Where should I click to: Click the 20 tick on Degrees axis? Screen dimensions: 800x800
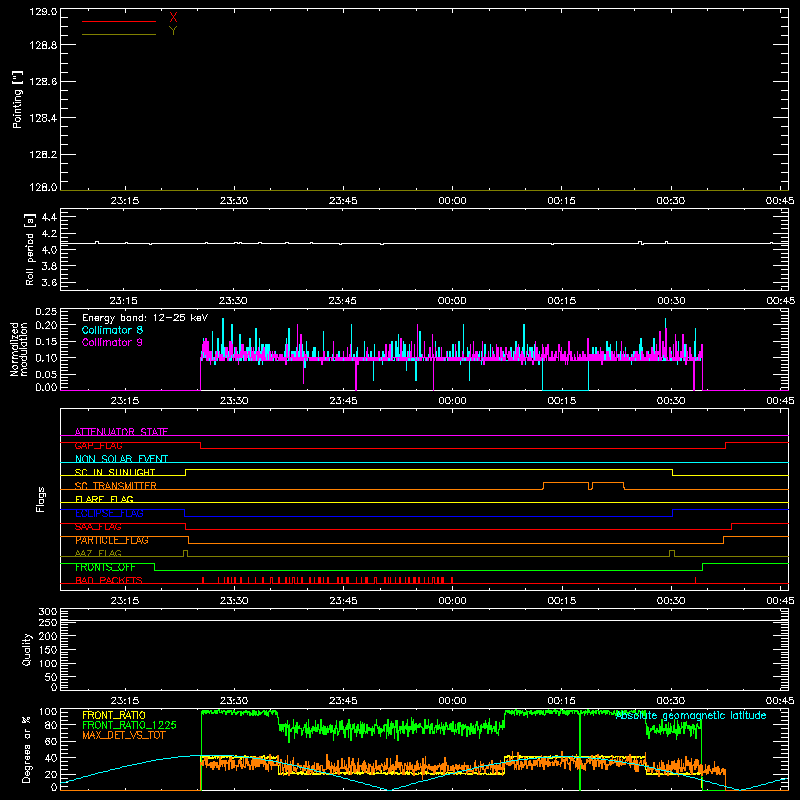51,774
